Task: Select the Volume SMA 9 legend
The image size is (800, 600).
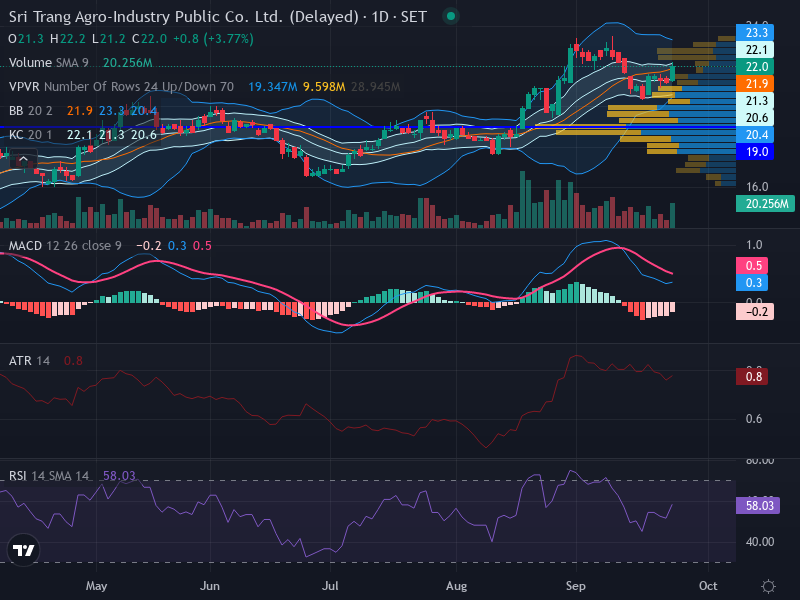Action: [48, 63]
